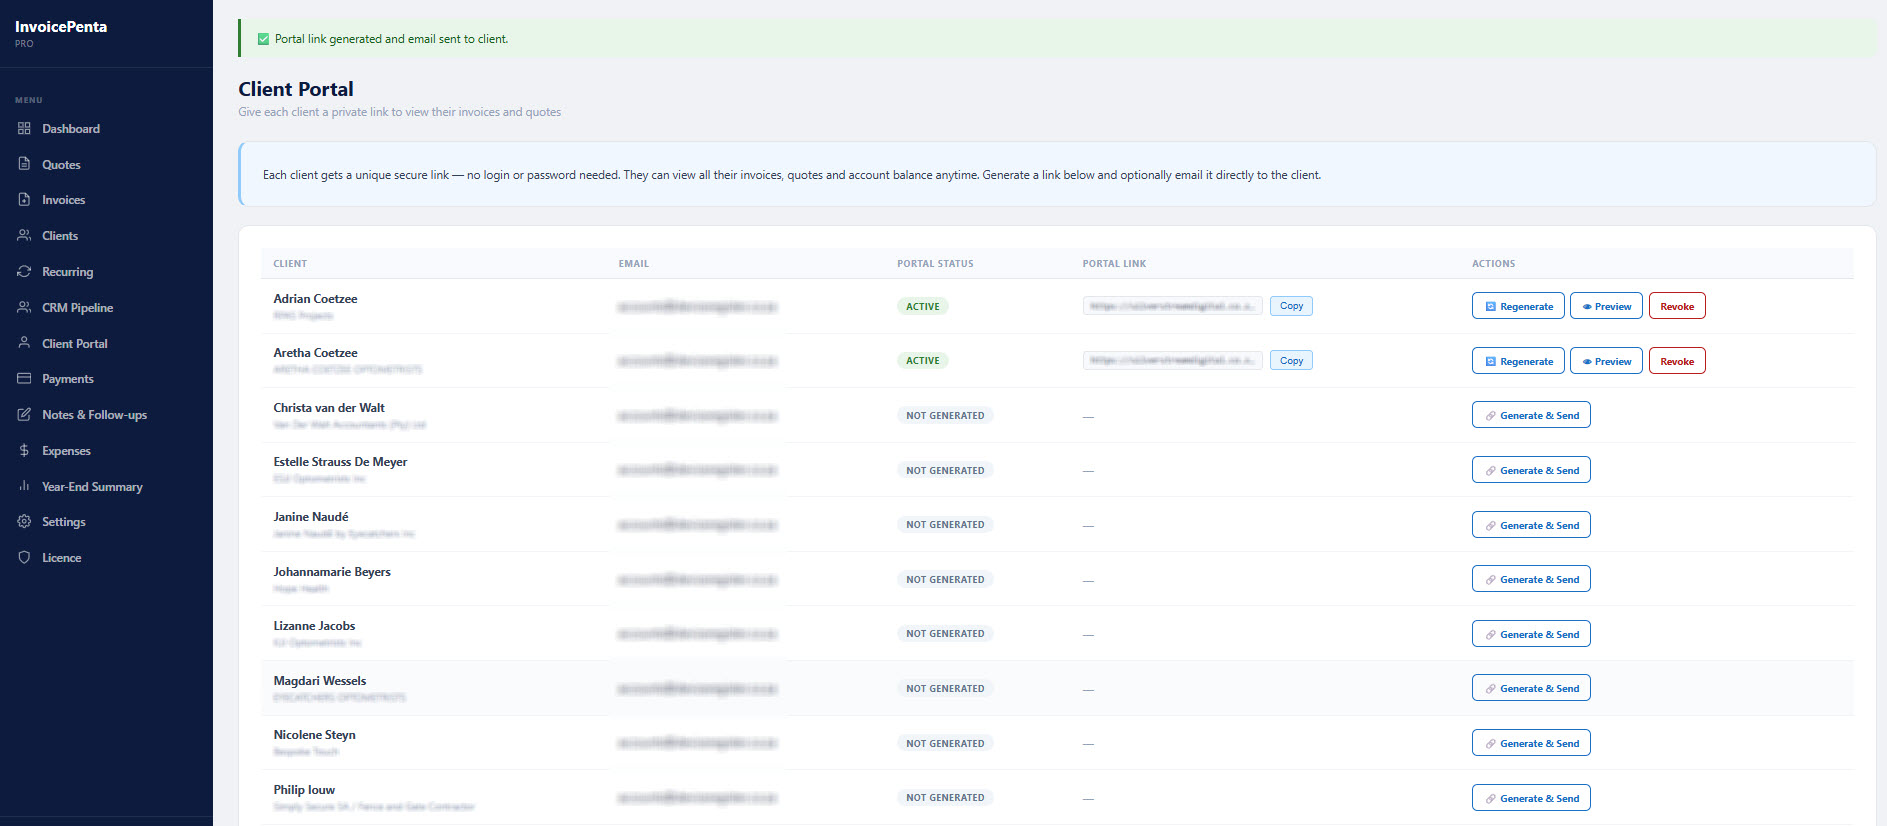Screen dimensions: 1887x826
Task: Regenerate the portal link for Aretha Coetzee
Action: coord(1518,361)
